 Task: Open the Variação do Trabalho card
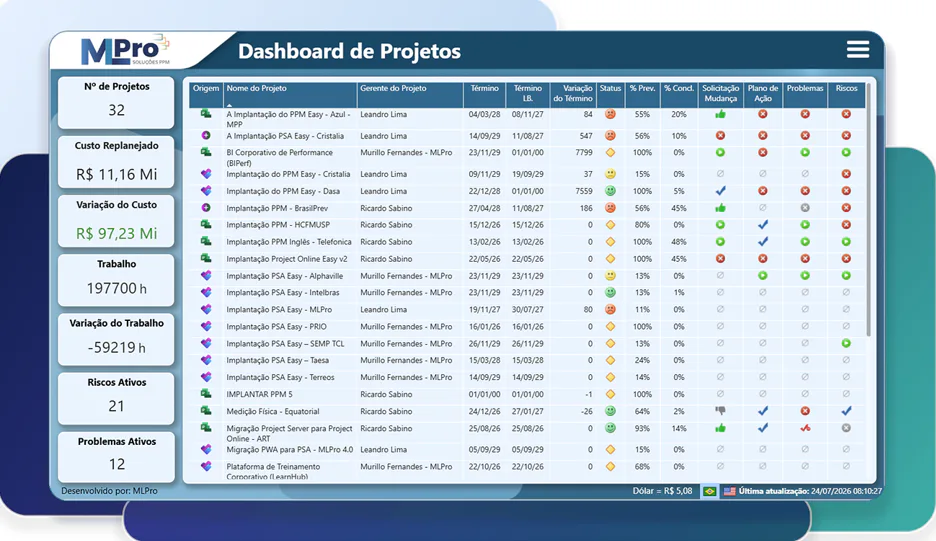(116, 339)
